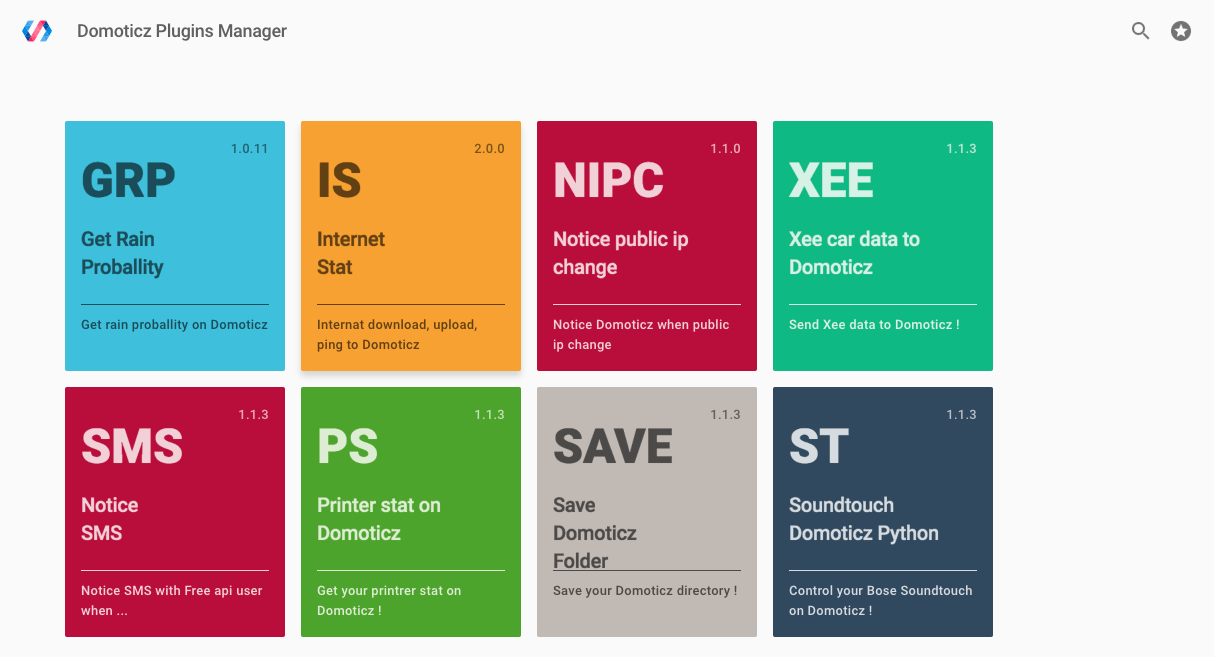The image size is (1214, 657).
Task: Click the star favorites icon
Action: [1181, 31]
